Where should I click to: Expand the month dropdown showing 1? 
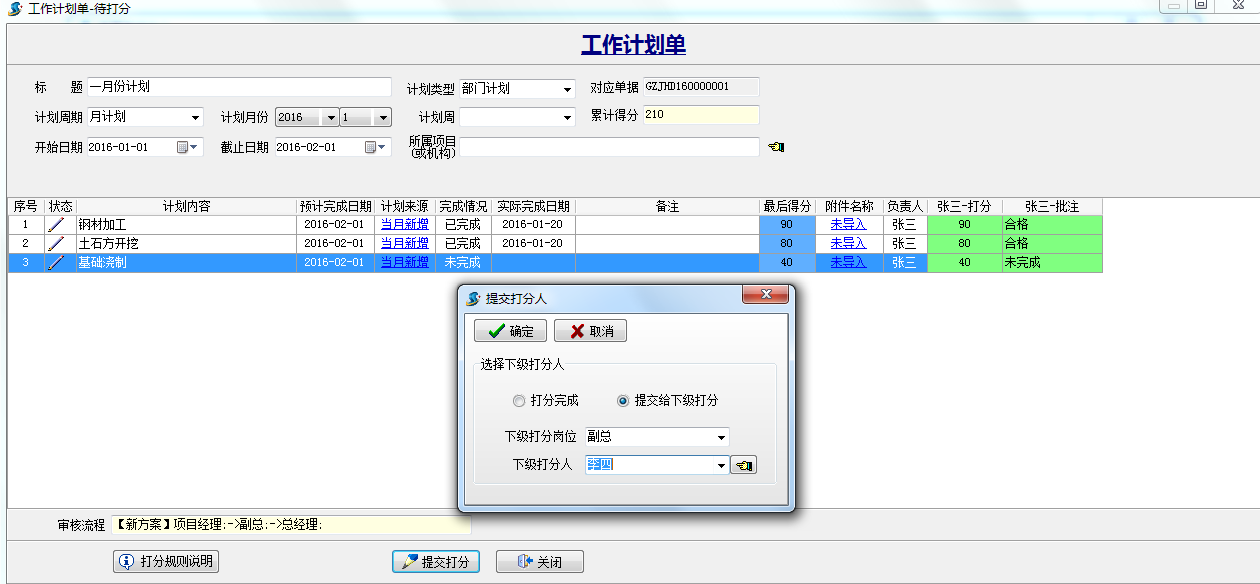381,117
